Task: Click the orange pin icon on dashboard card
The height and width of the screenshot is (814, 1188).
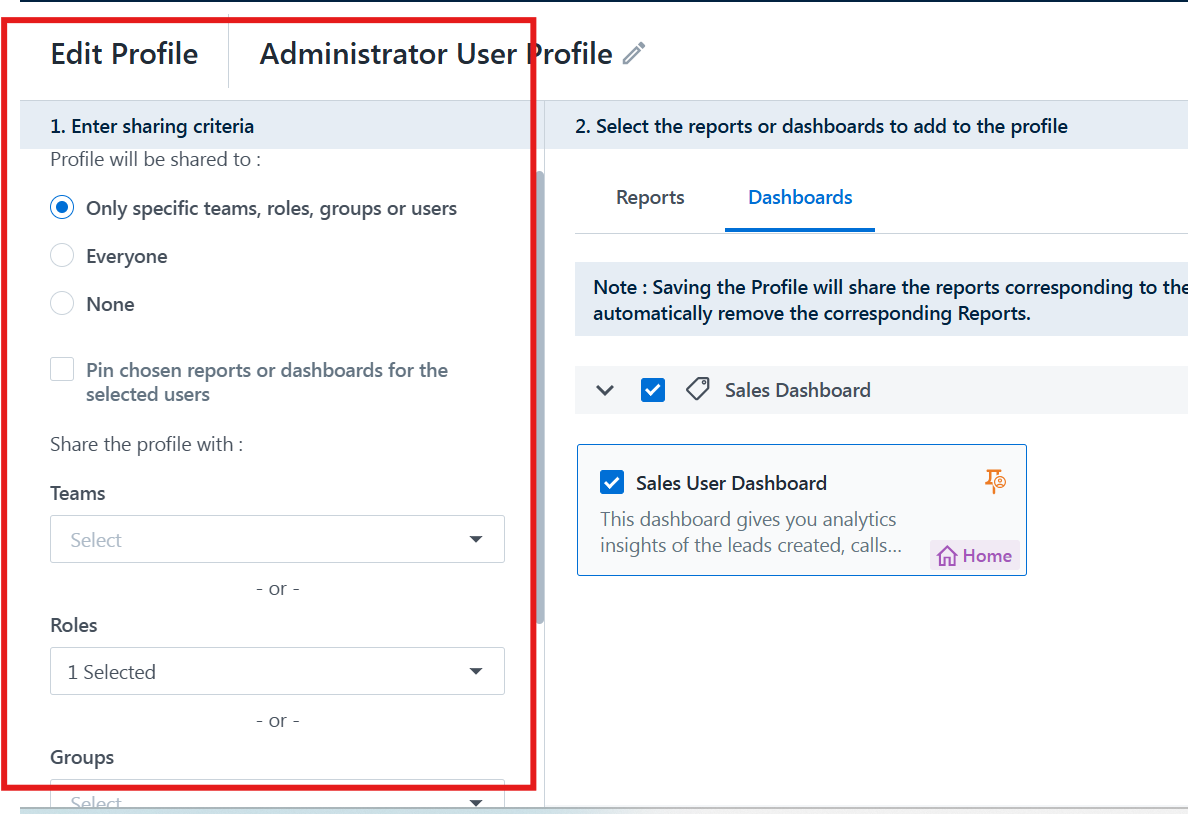Action: [x=994, y=481]
